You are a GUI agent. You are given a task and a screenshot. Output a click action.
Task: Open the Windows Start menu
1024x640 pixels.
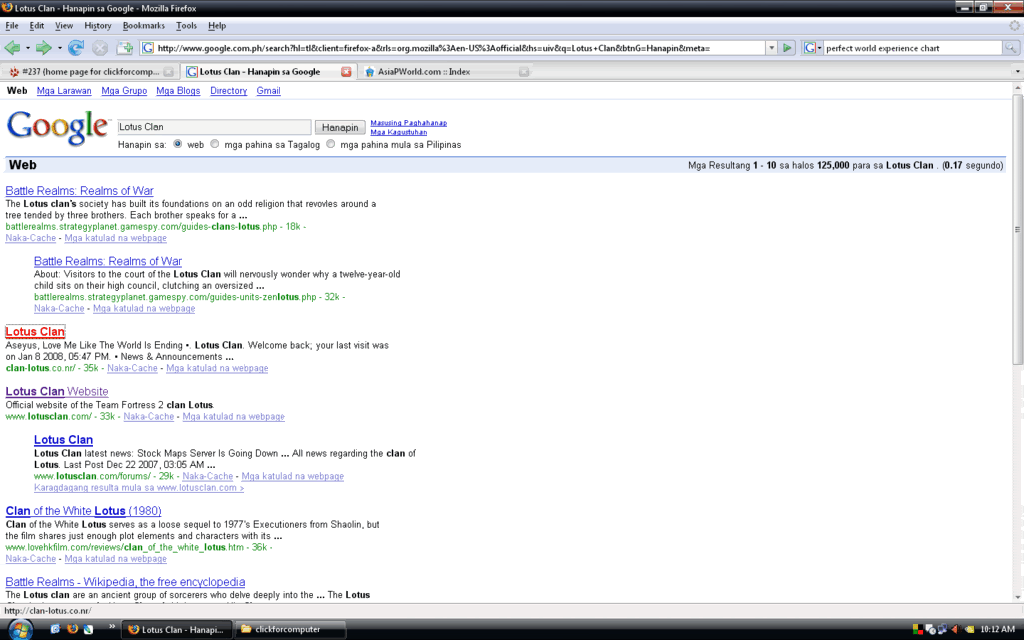click(x=19, y=629)
